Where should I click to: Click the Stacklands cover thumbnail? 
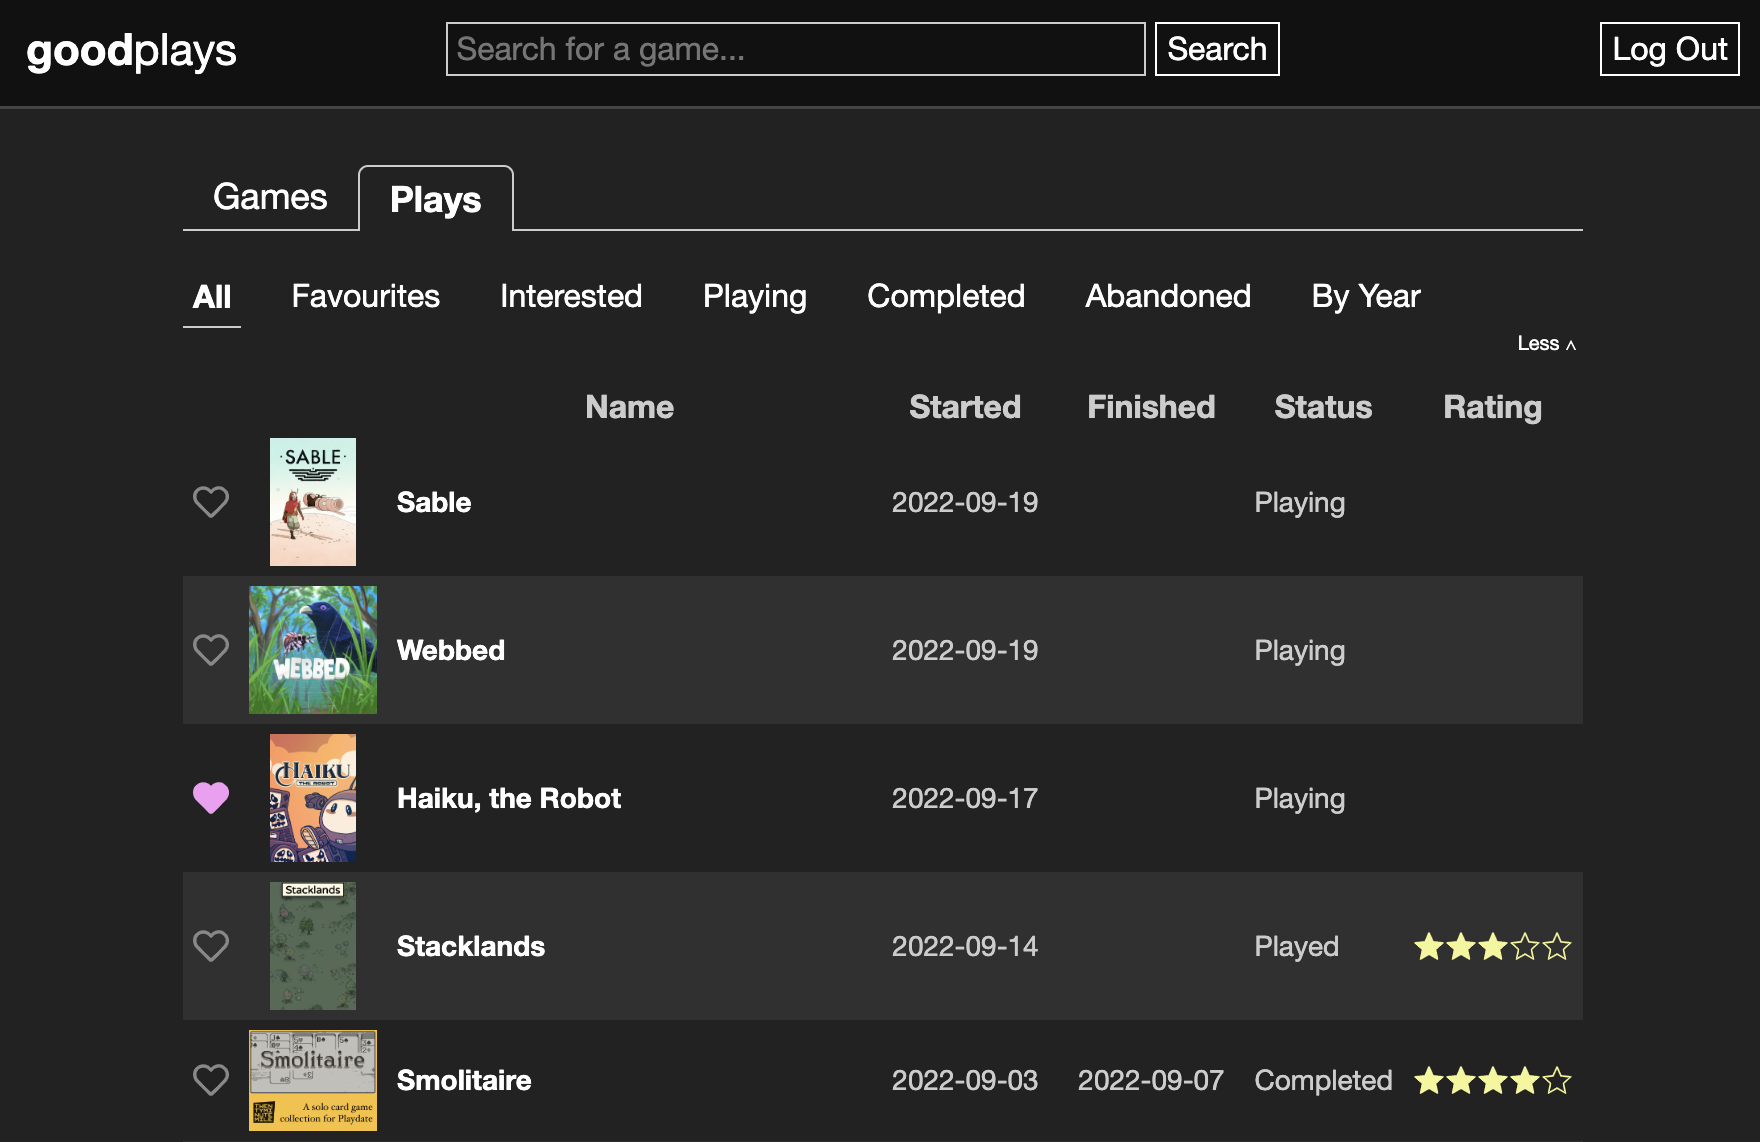point(313,946)
